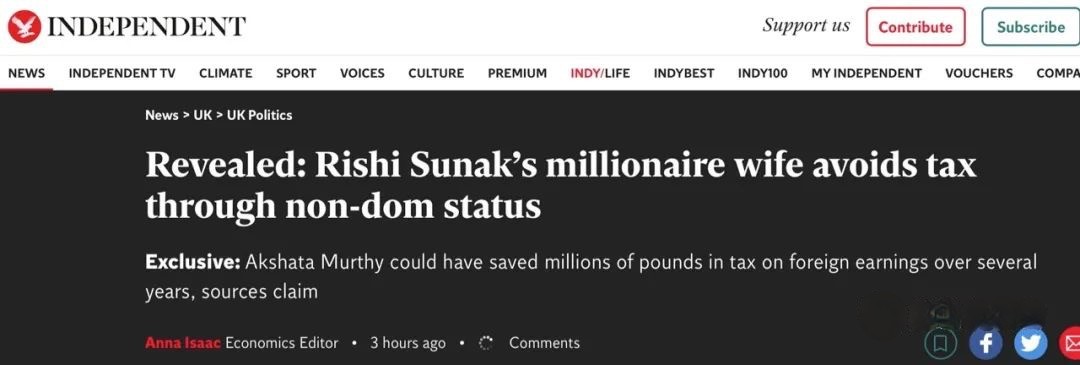Click the Independent wordmark to go home
1080x365 pixels.
[149, 27]
